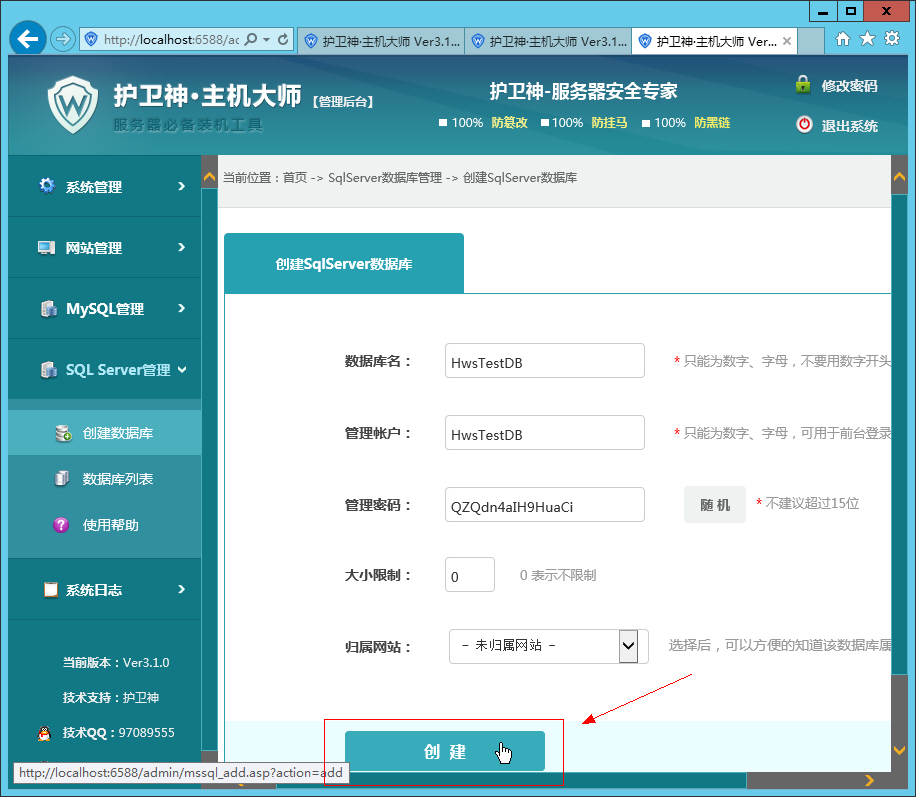Open 使用帮助 in the sidebar
The image size is (916, 797).
coord(105,525)
